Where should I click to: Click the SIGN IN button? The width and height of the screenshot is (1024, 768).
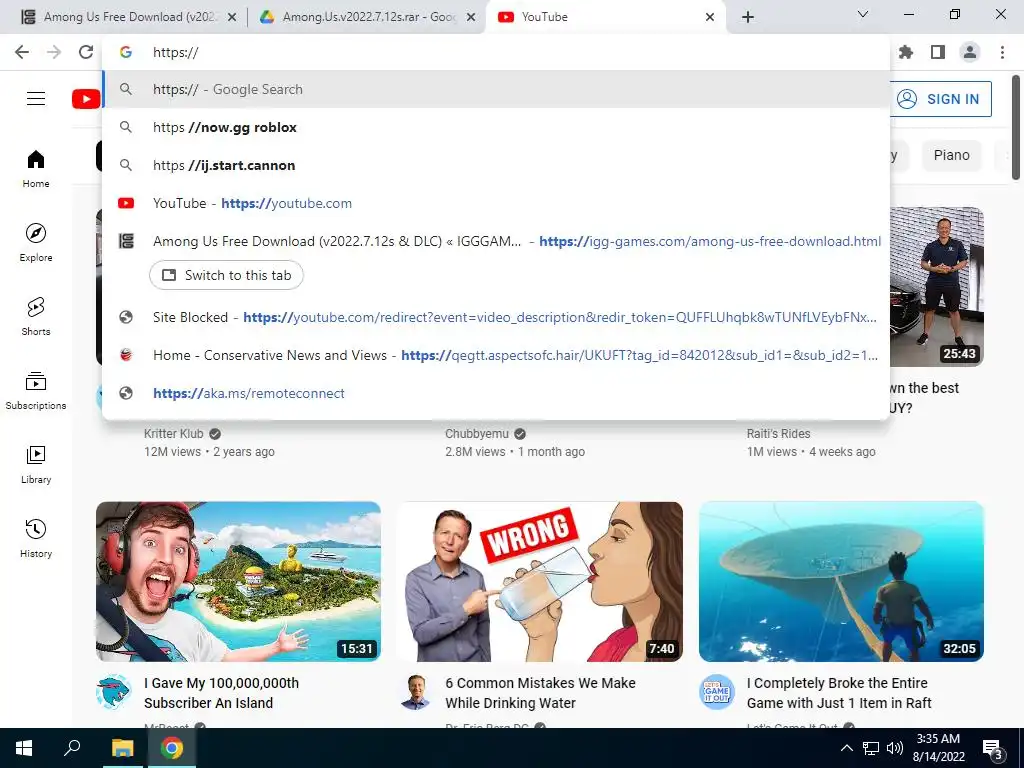click(x=940, y=99)
